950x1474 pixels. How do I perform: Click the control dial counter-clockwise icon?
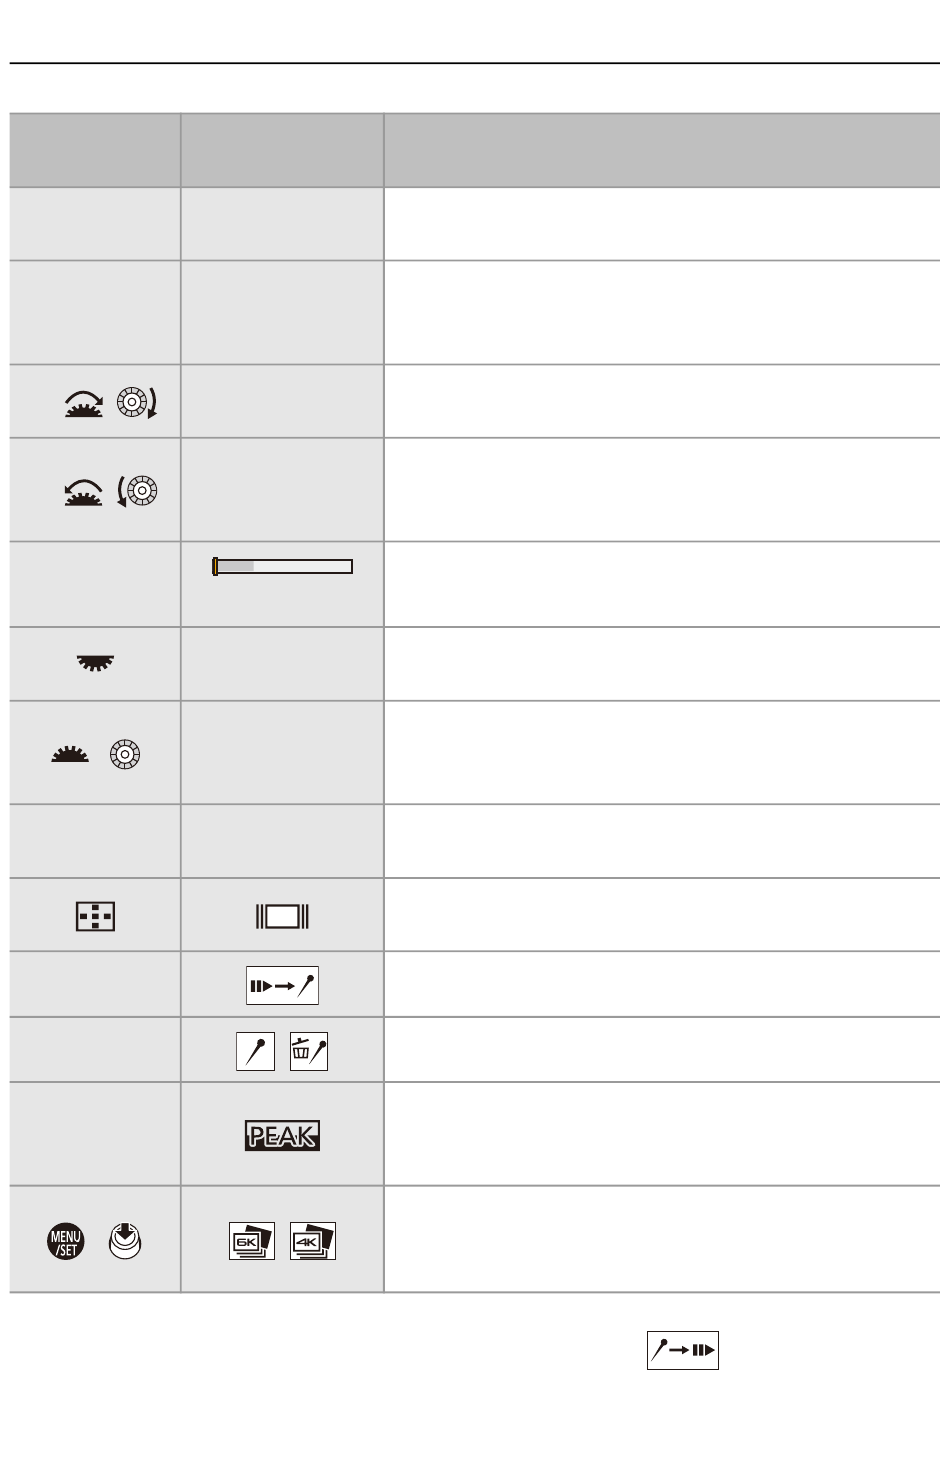(x=137, y=491)
